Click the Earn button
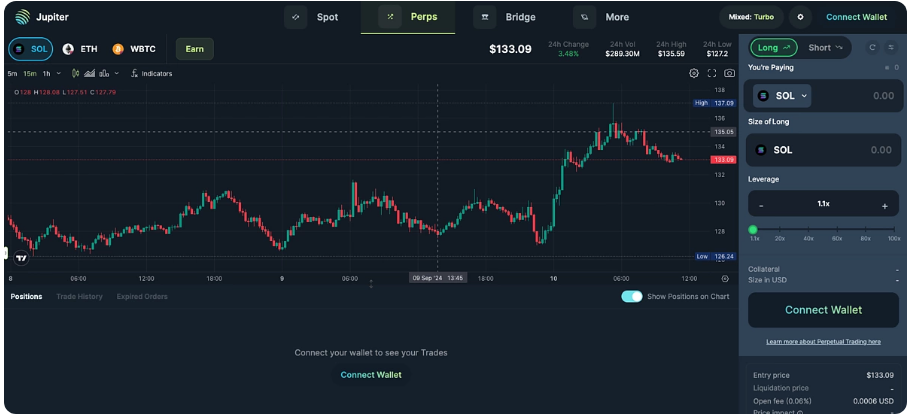Image resolution: width=909 pixels, height=418 pixels. 195,49
